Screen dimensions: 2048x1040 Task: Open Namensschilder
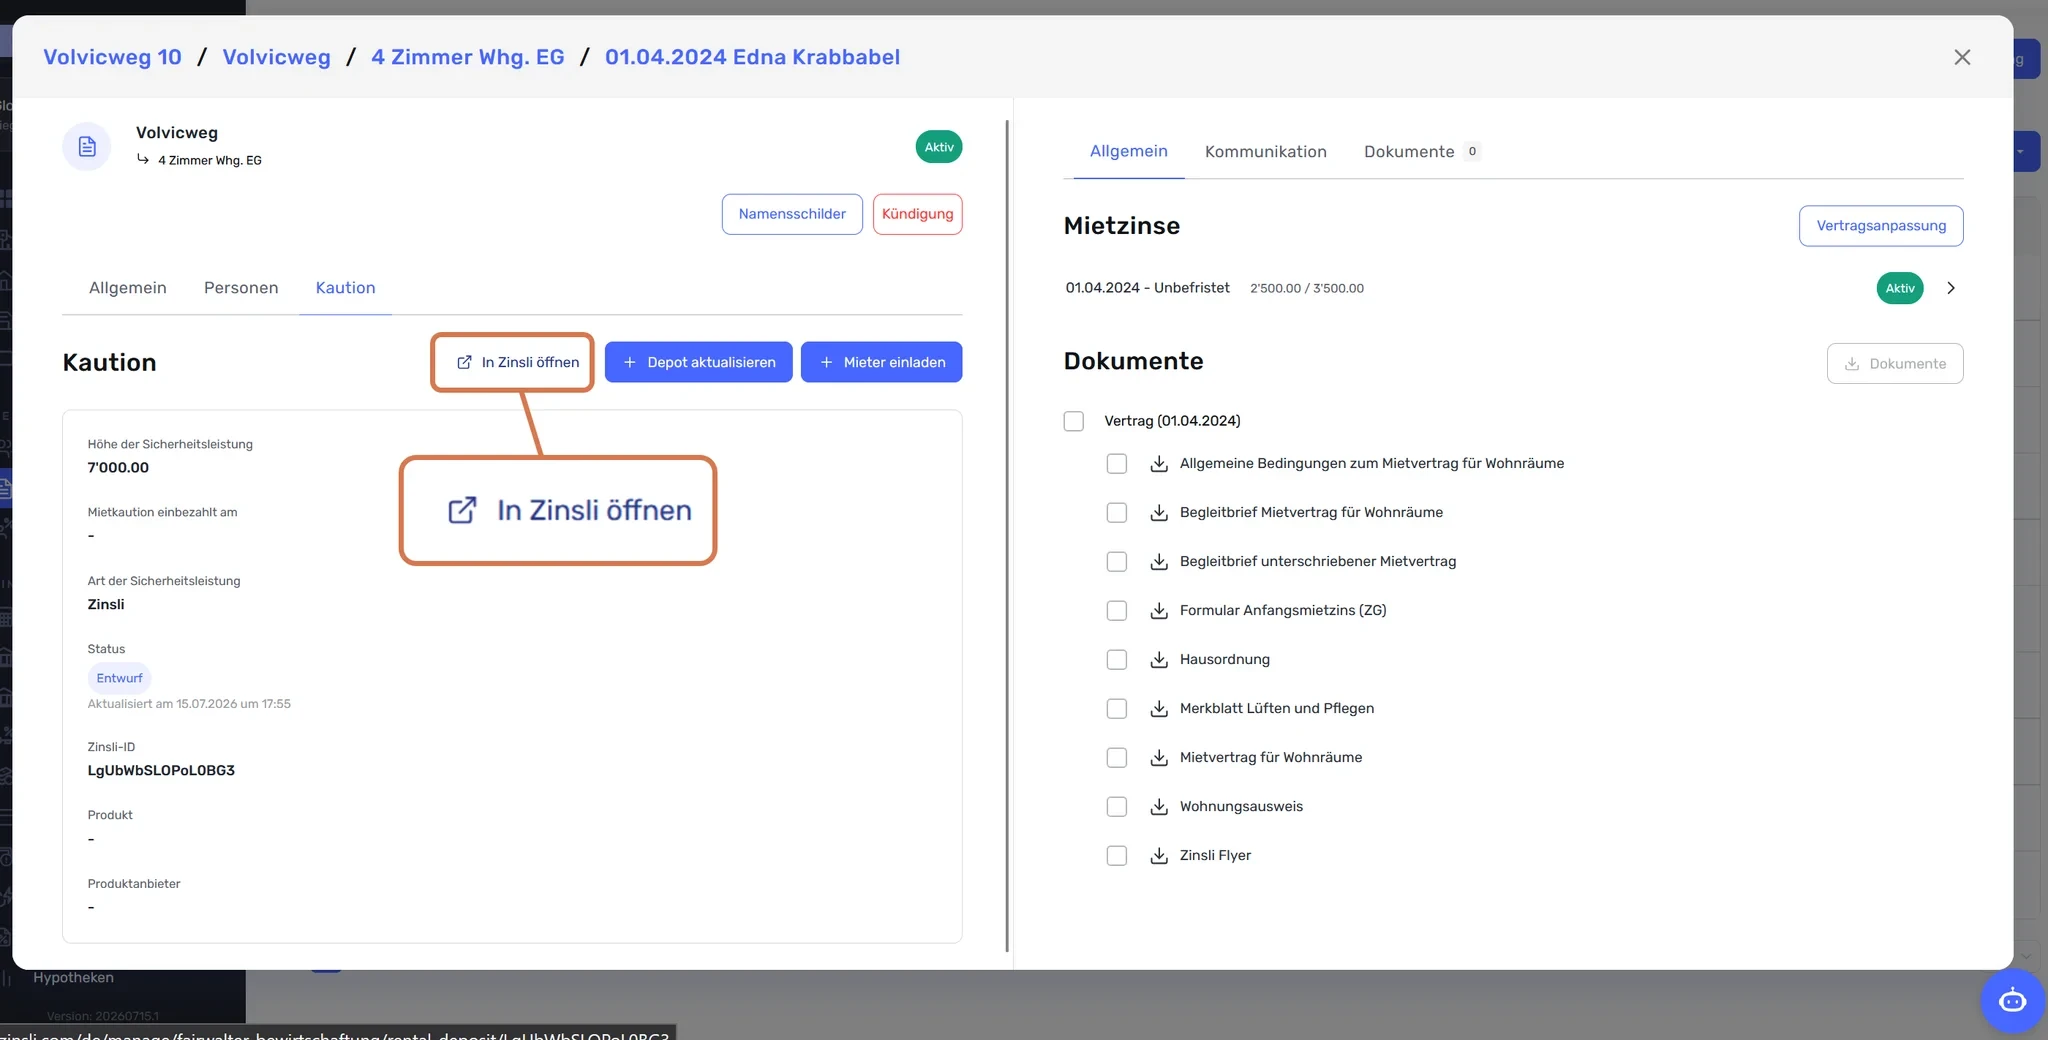[x=792, y=214]
